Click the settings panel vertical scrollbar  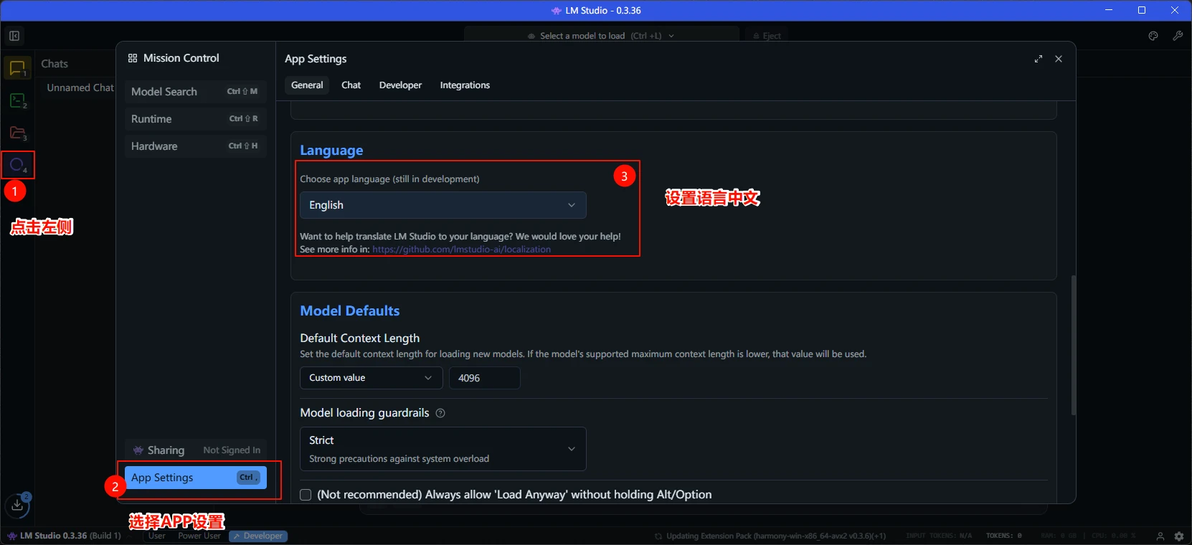[x=1073, y=344]
